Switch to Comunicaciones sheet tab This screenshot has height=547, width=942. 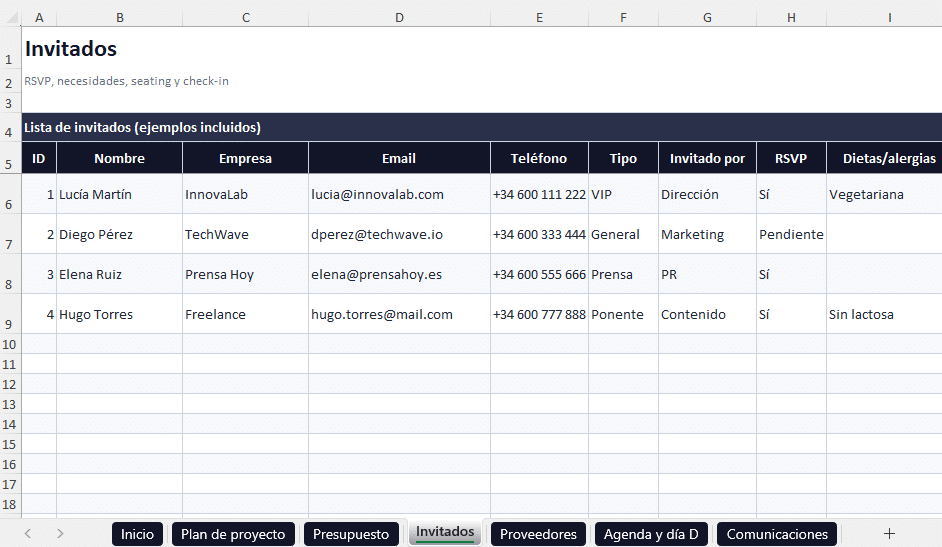click(x=777, y=534)
